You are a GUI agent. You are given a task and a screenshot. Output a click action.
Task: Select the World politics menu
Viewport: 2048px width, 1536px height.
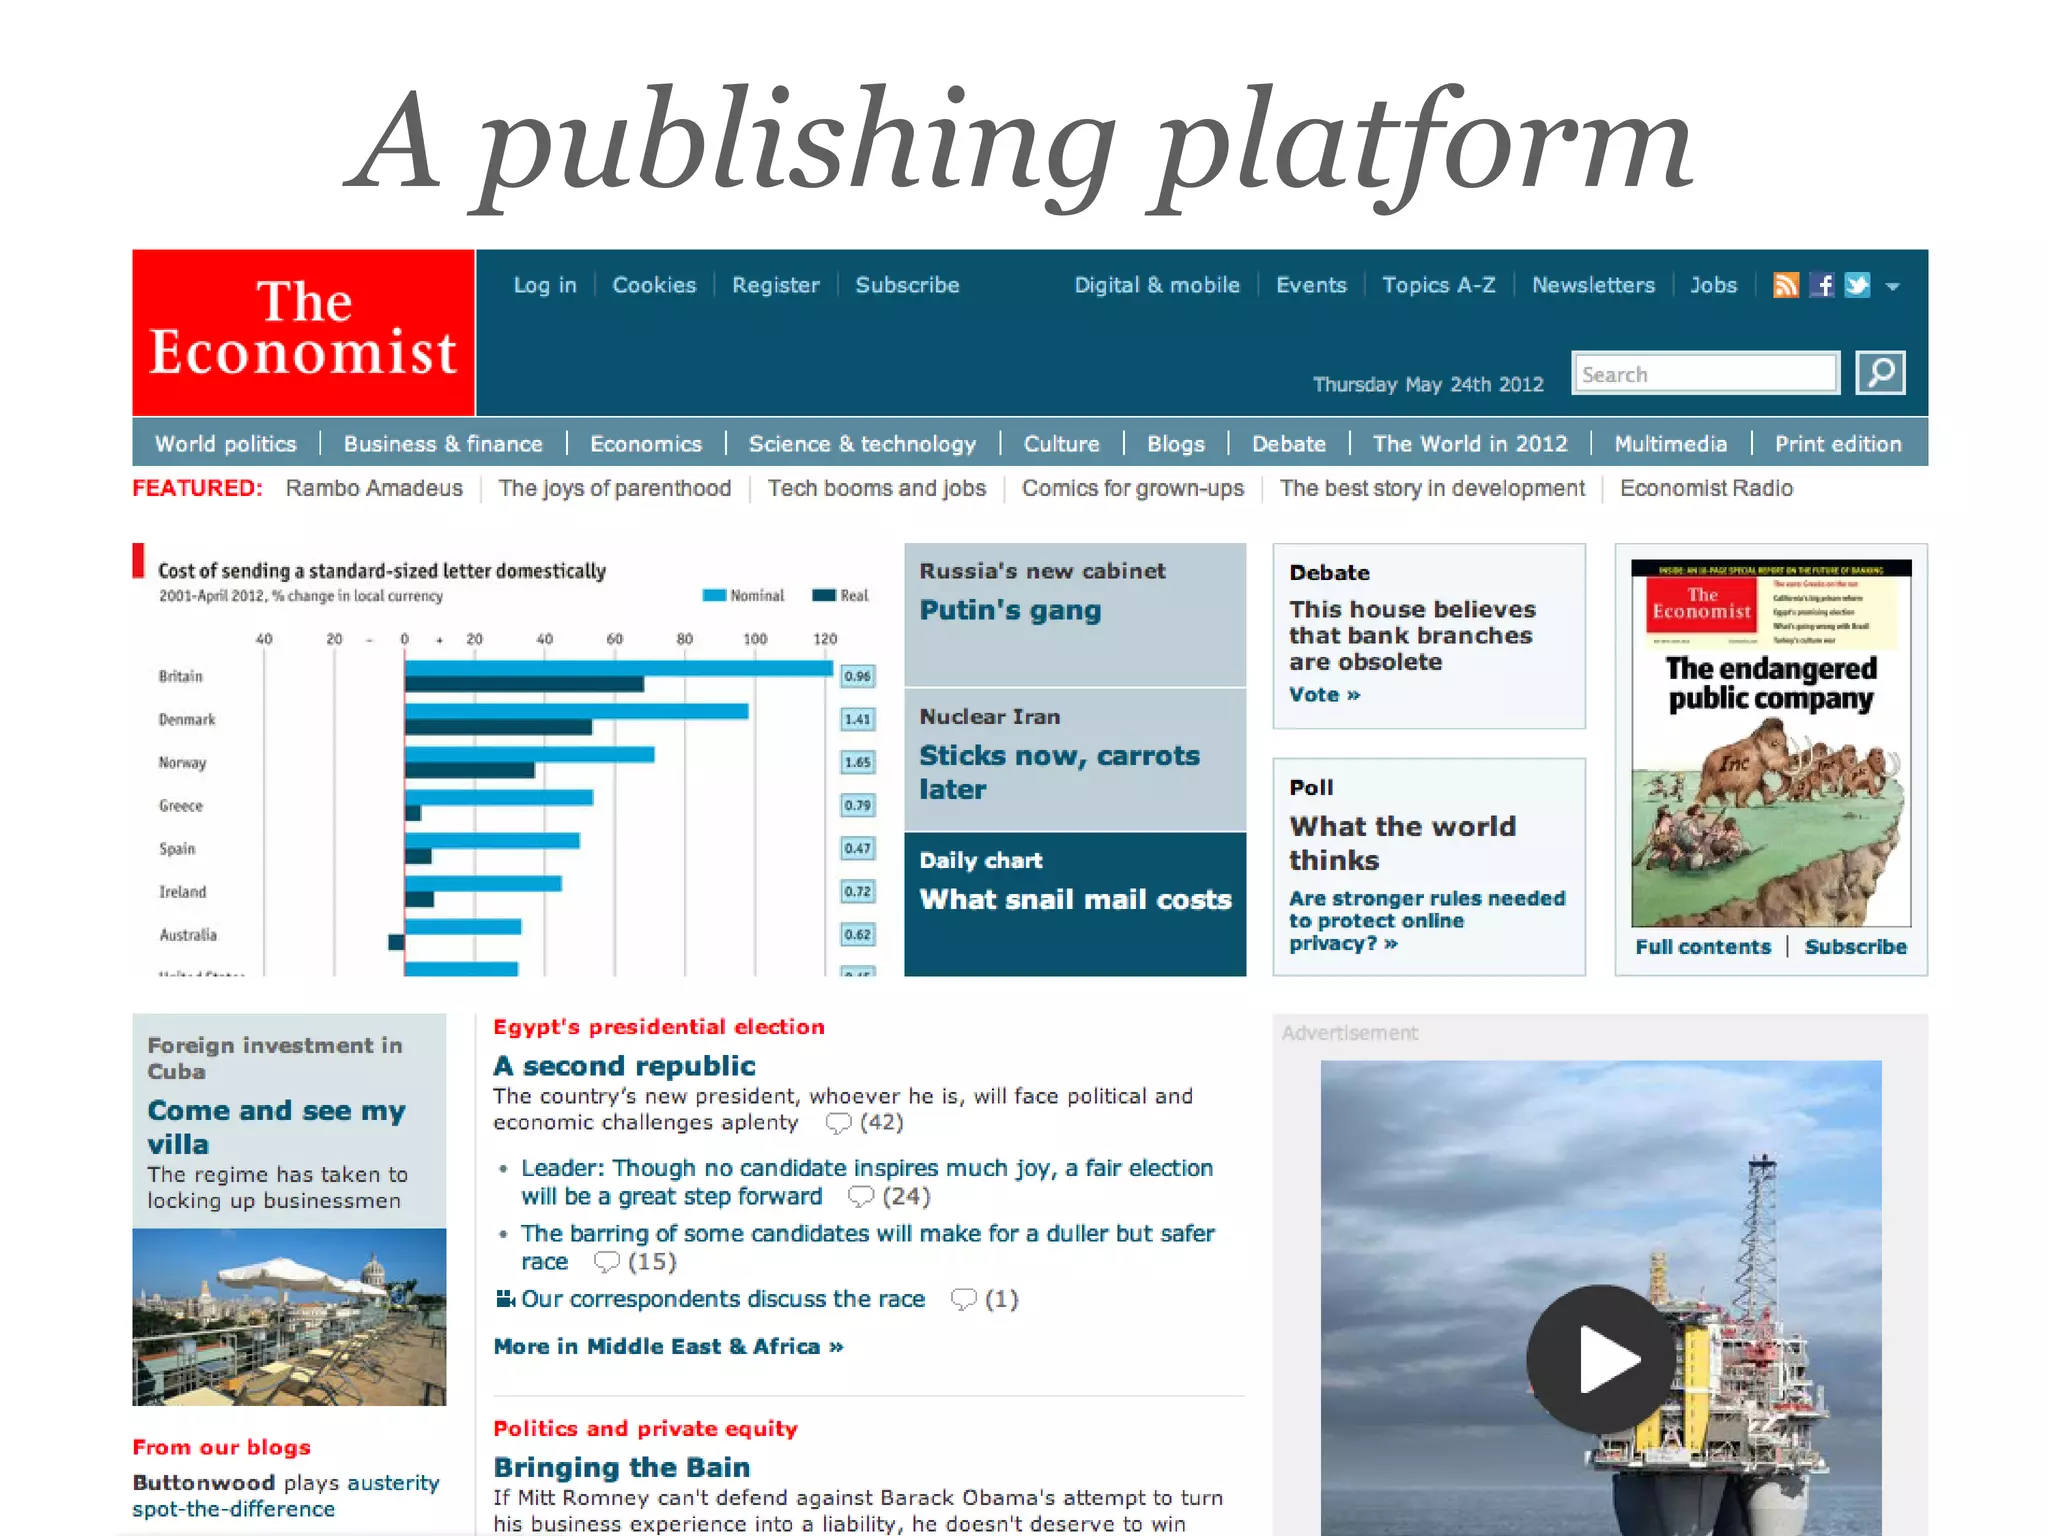pos(226,443)
